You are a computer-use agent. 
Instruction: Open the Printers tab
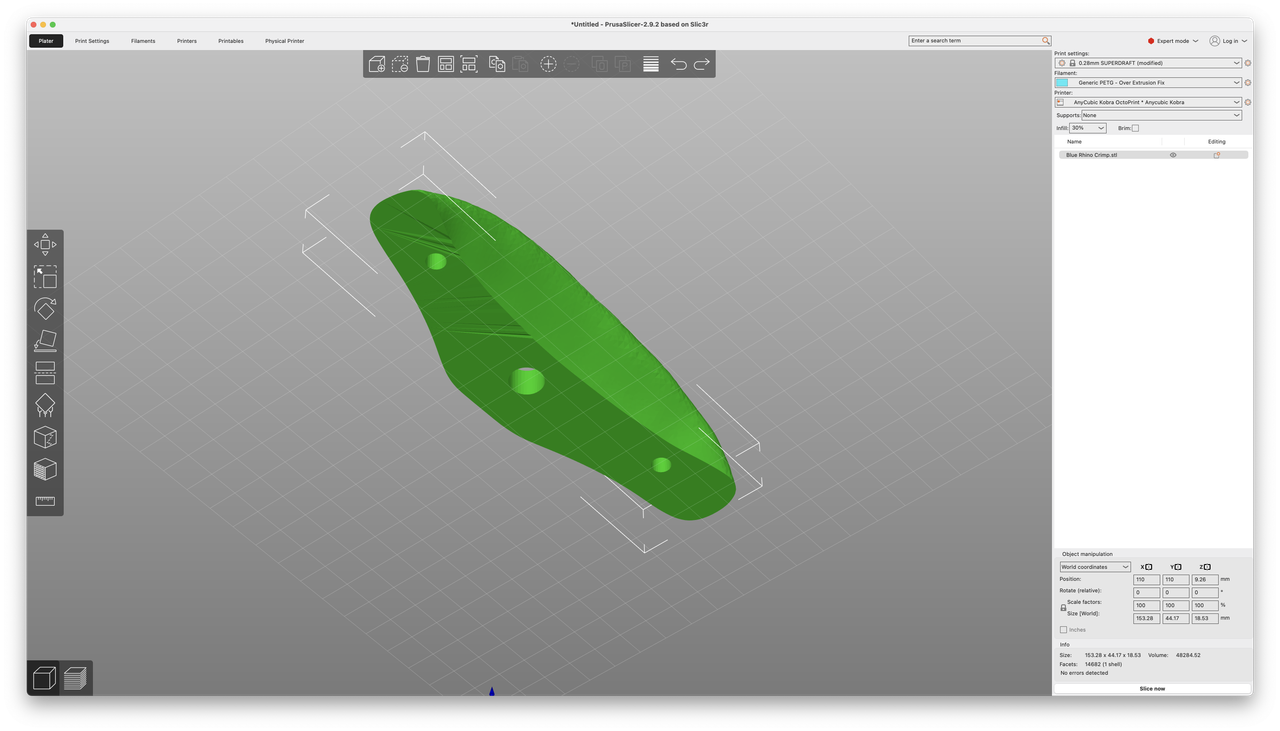point(187,41)
